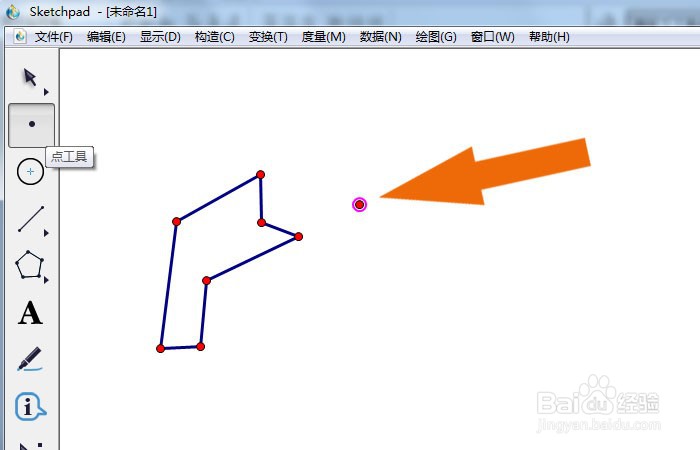700x450 pixels.
Task: Open the 帮助(H) menu
Action: (x=550, y=37)
